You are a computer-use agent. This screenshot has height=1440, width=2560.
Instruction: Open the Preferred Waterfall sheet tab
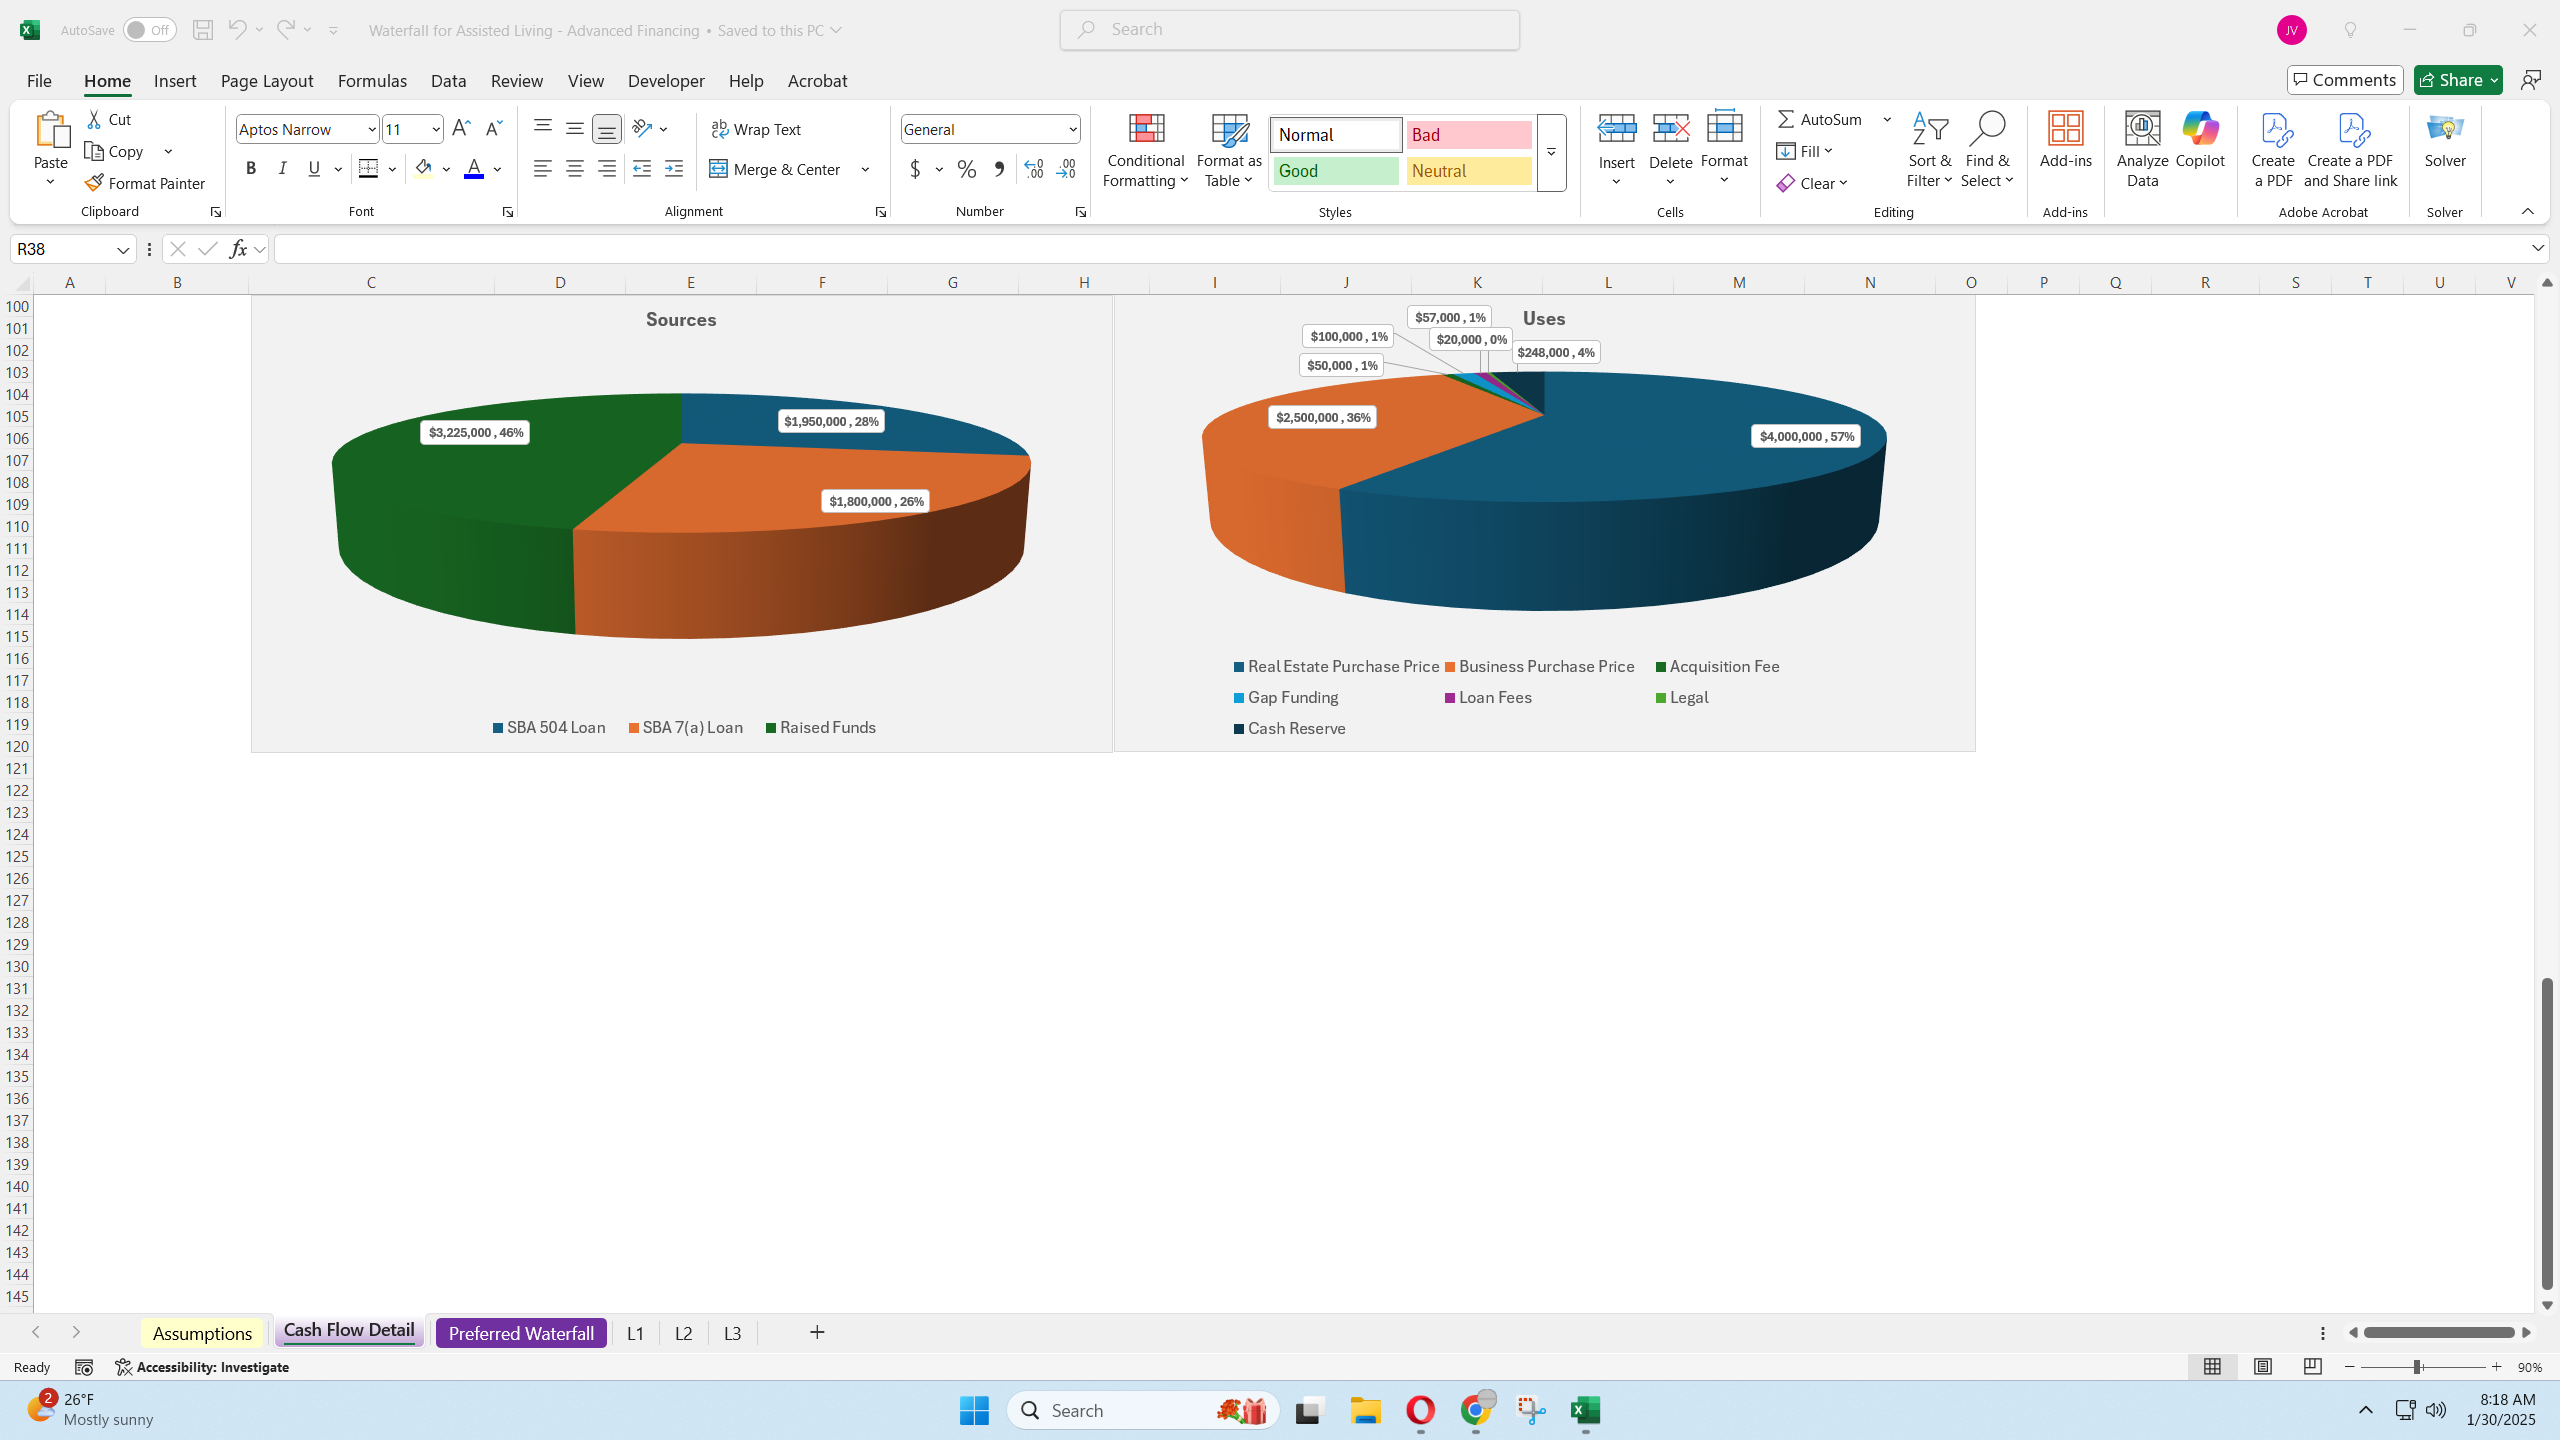pyautogui.click(x=521, y=1333)
